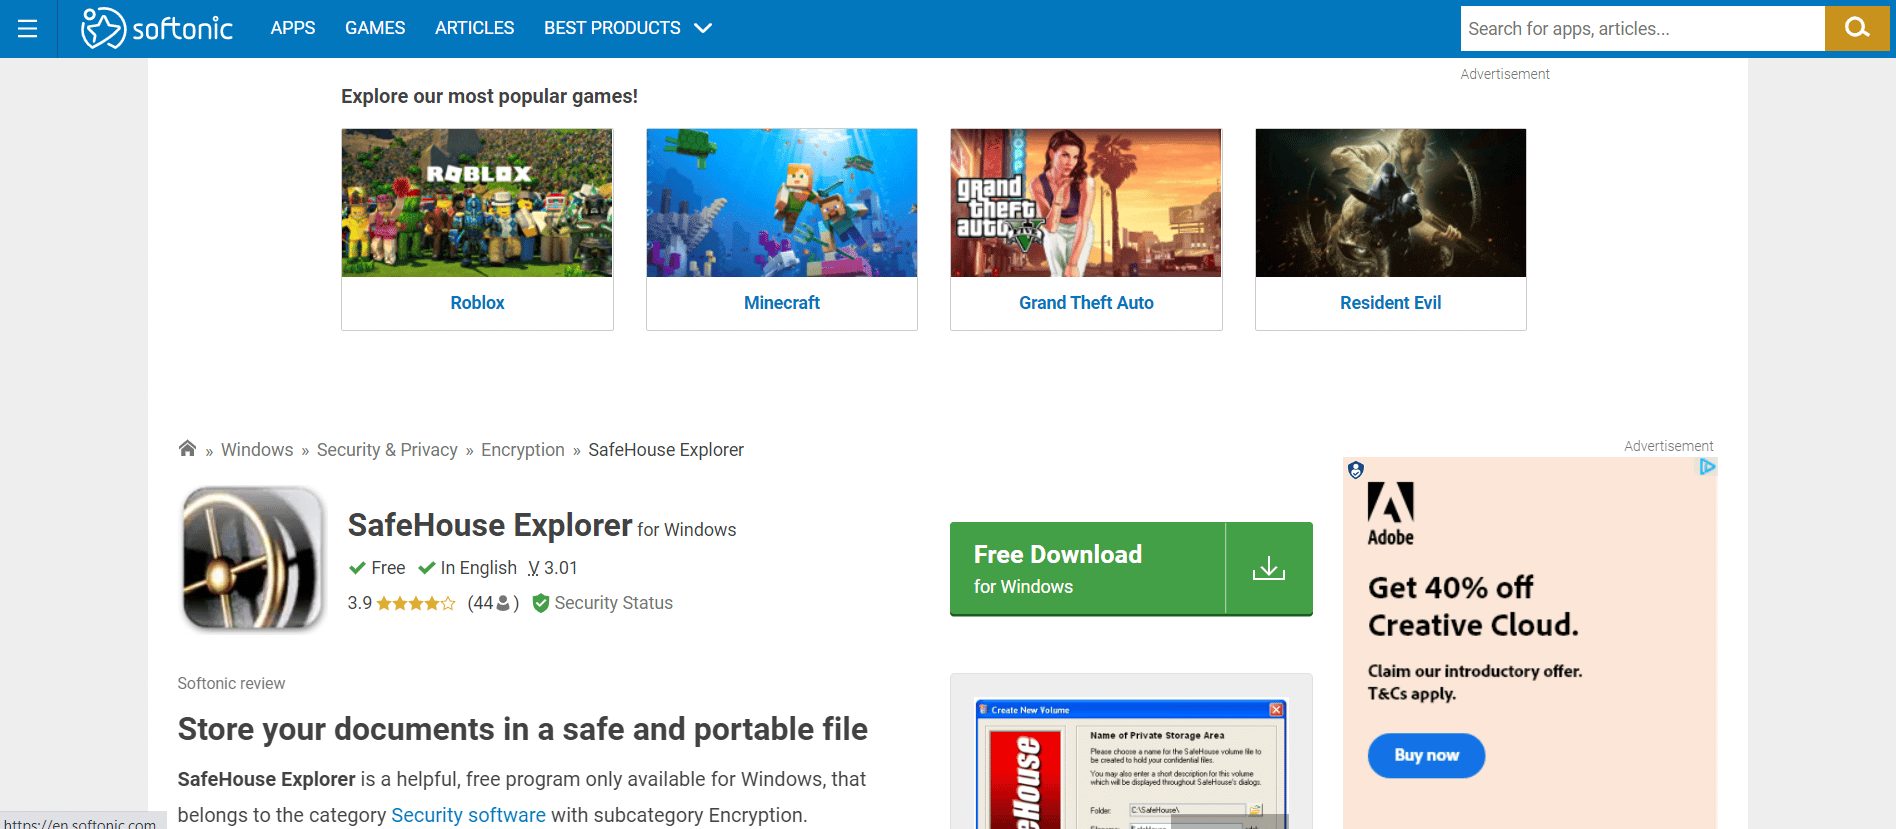This screenshot has height=829, width=1896.
Task: Open the Resident Evil thumbnail
Action: (x=1391, y=203)
